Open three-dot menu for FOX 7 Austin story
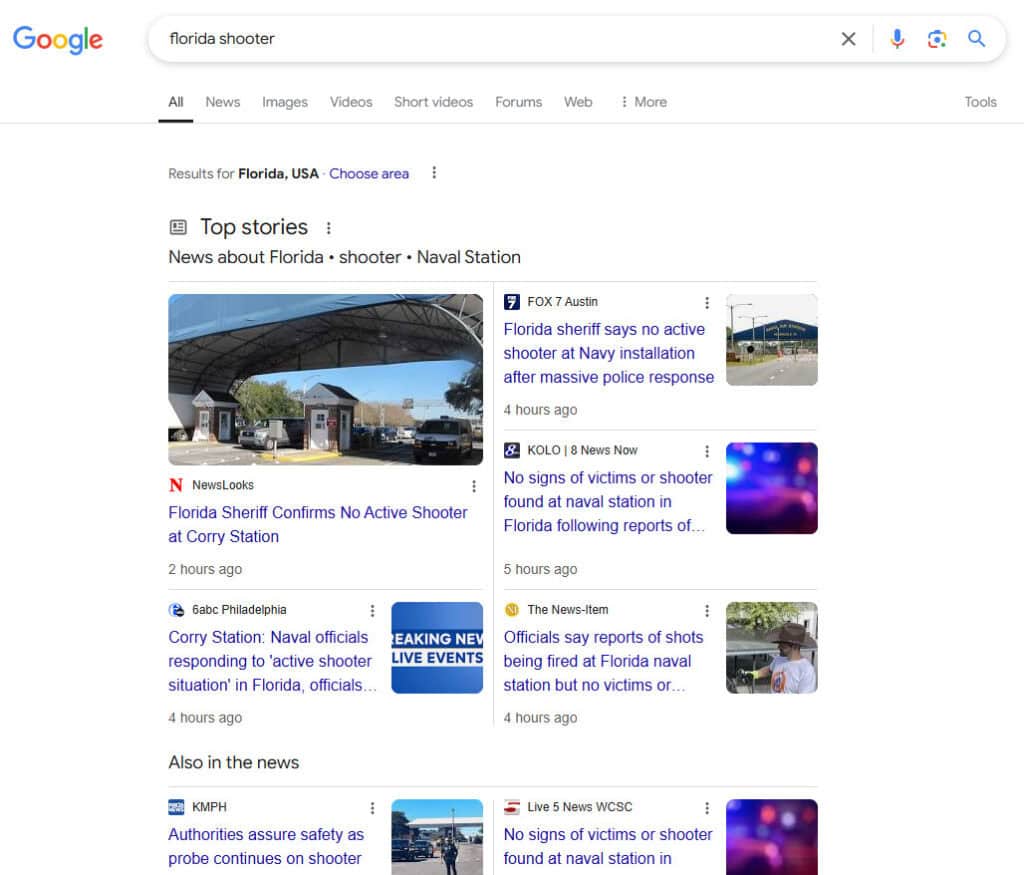The image size is (1024, 875). pyautogui.click(x=707, y=302)
